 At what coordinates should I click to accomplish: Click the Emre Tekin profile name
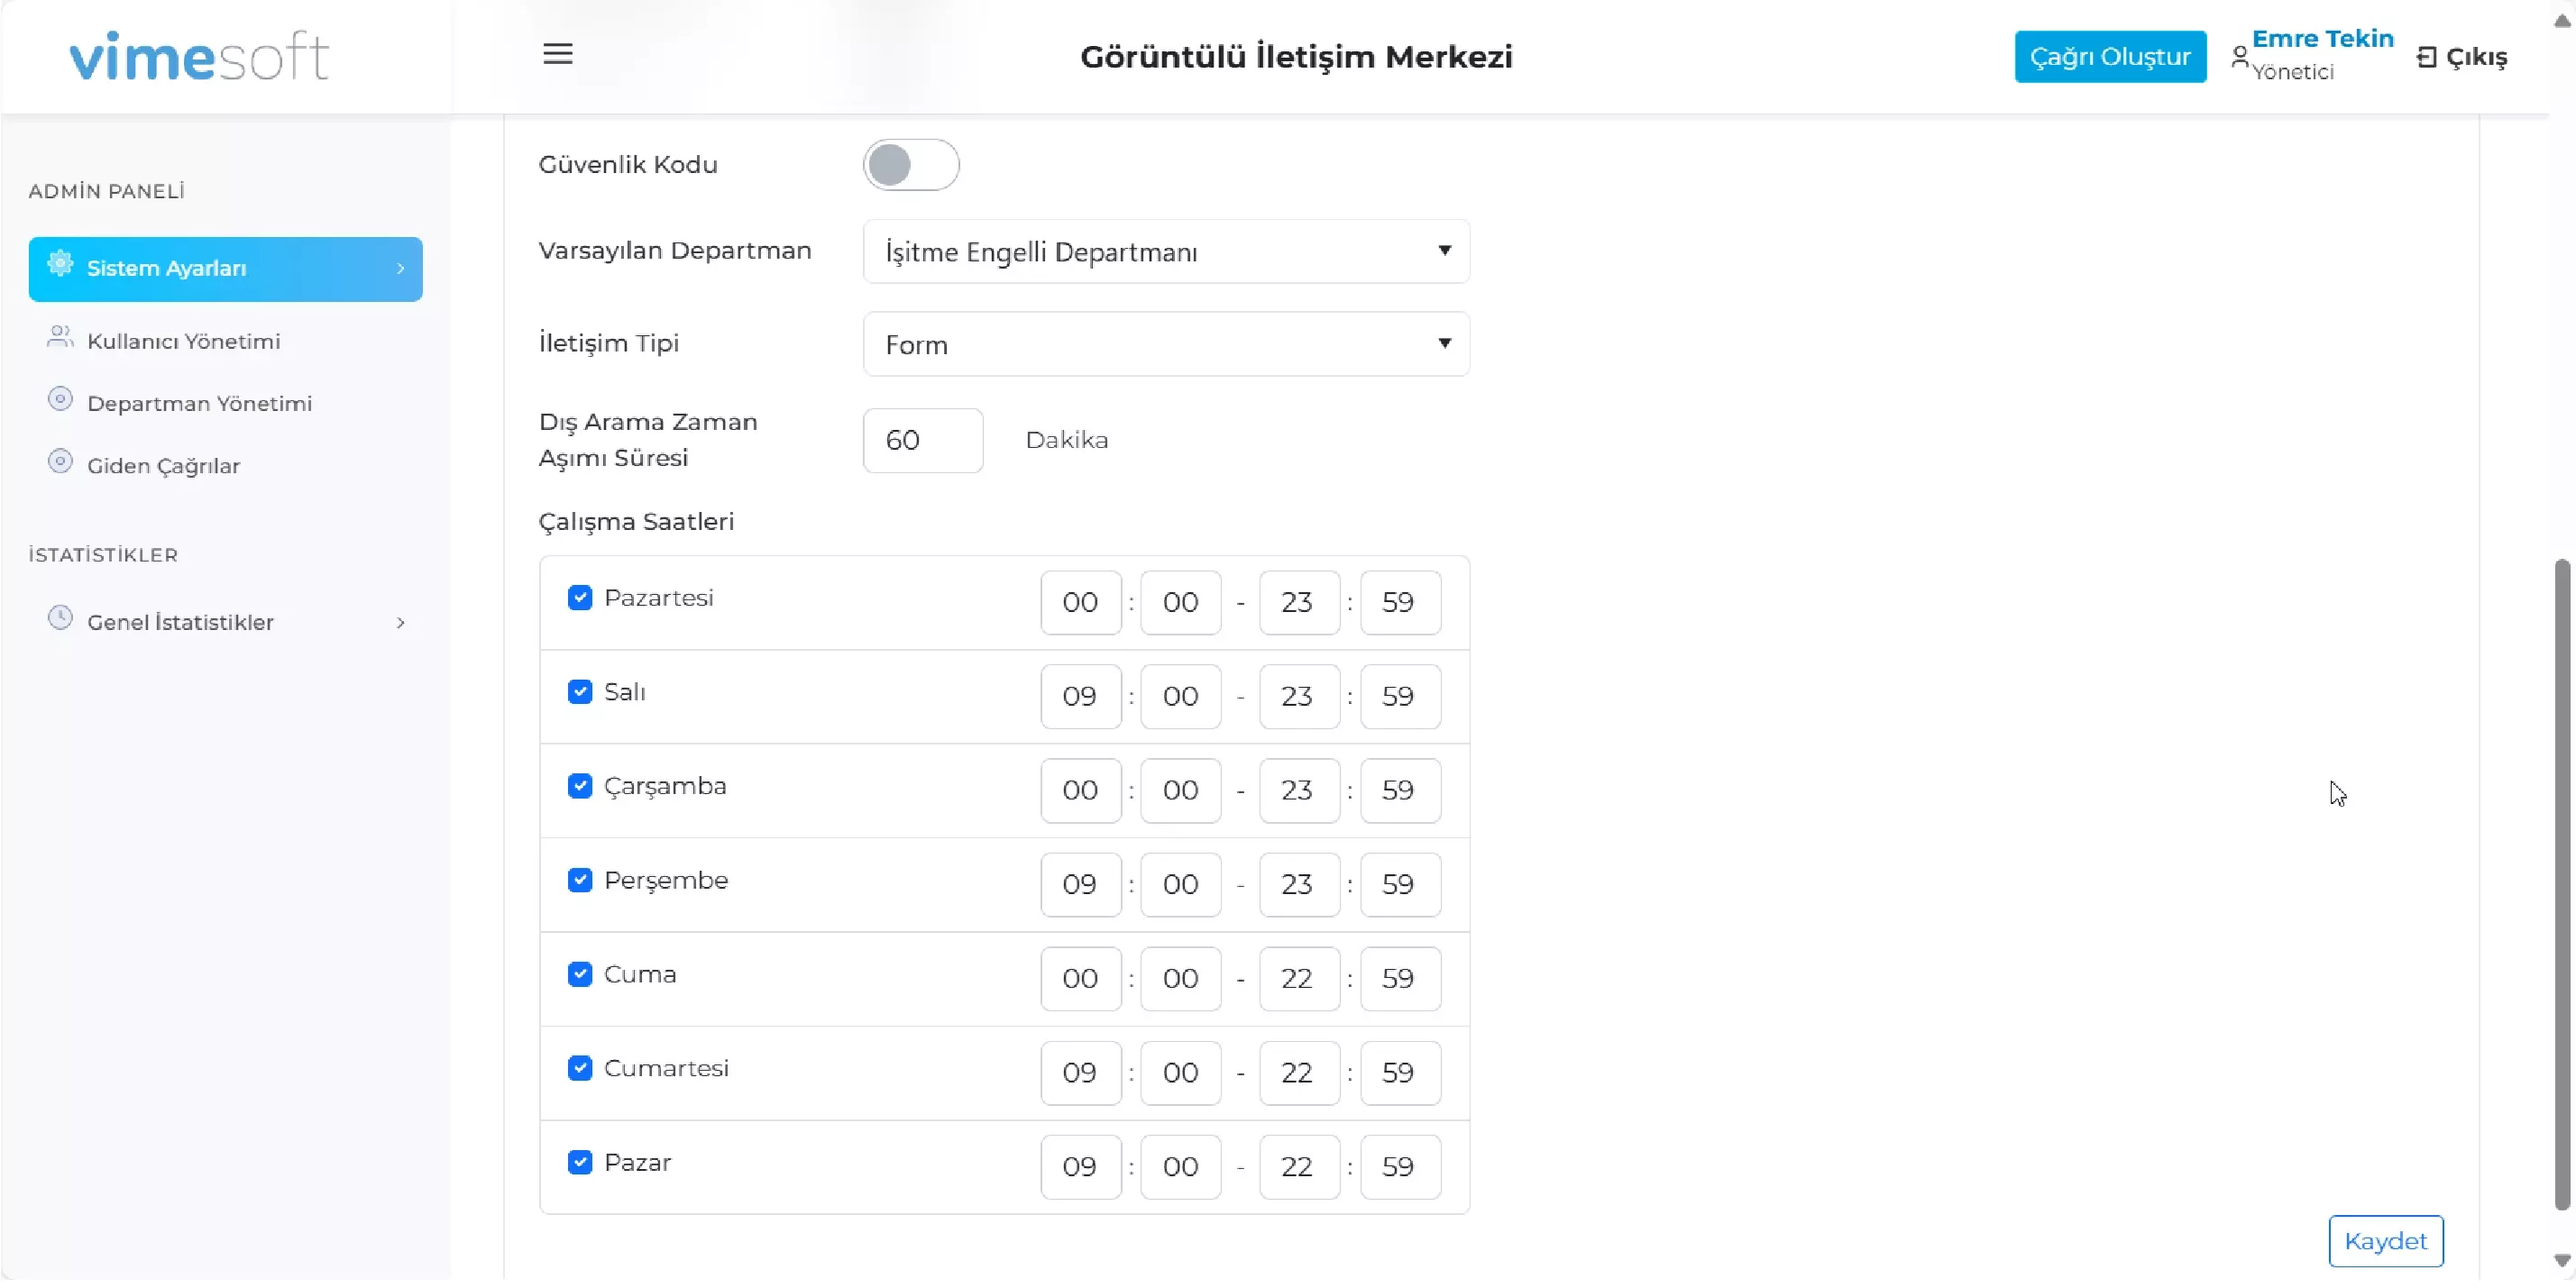[2322, 39]
